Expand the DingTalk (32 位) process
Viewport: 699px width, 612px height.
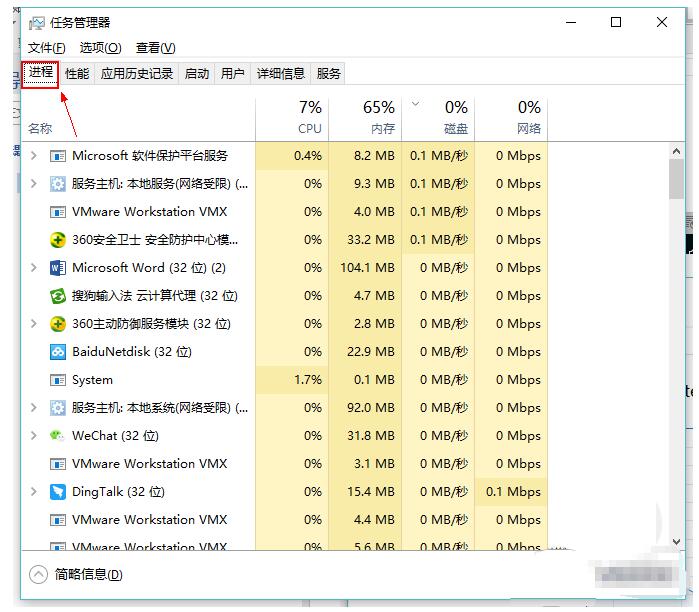pos(34,492)
